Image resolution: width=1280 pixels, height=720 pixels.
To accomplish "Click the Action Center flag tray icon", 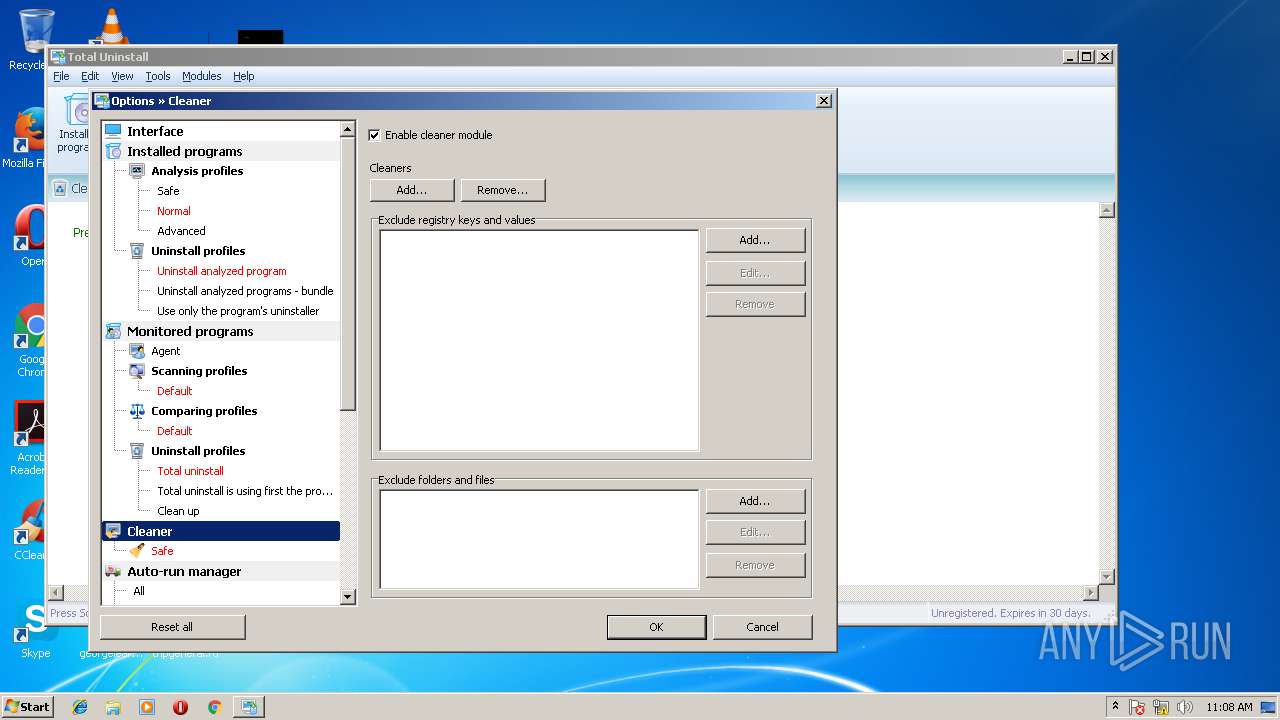I will point(1137,707).
